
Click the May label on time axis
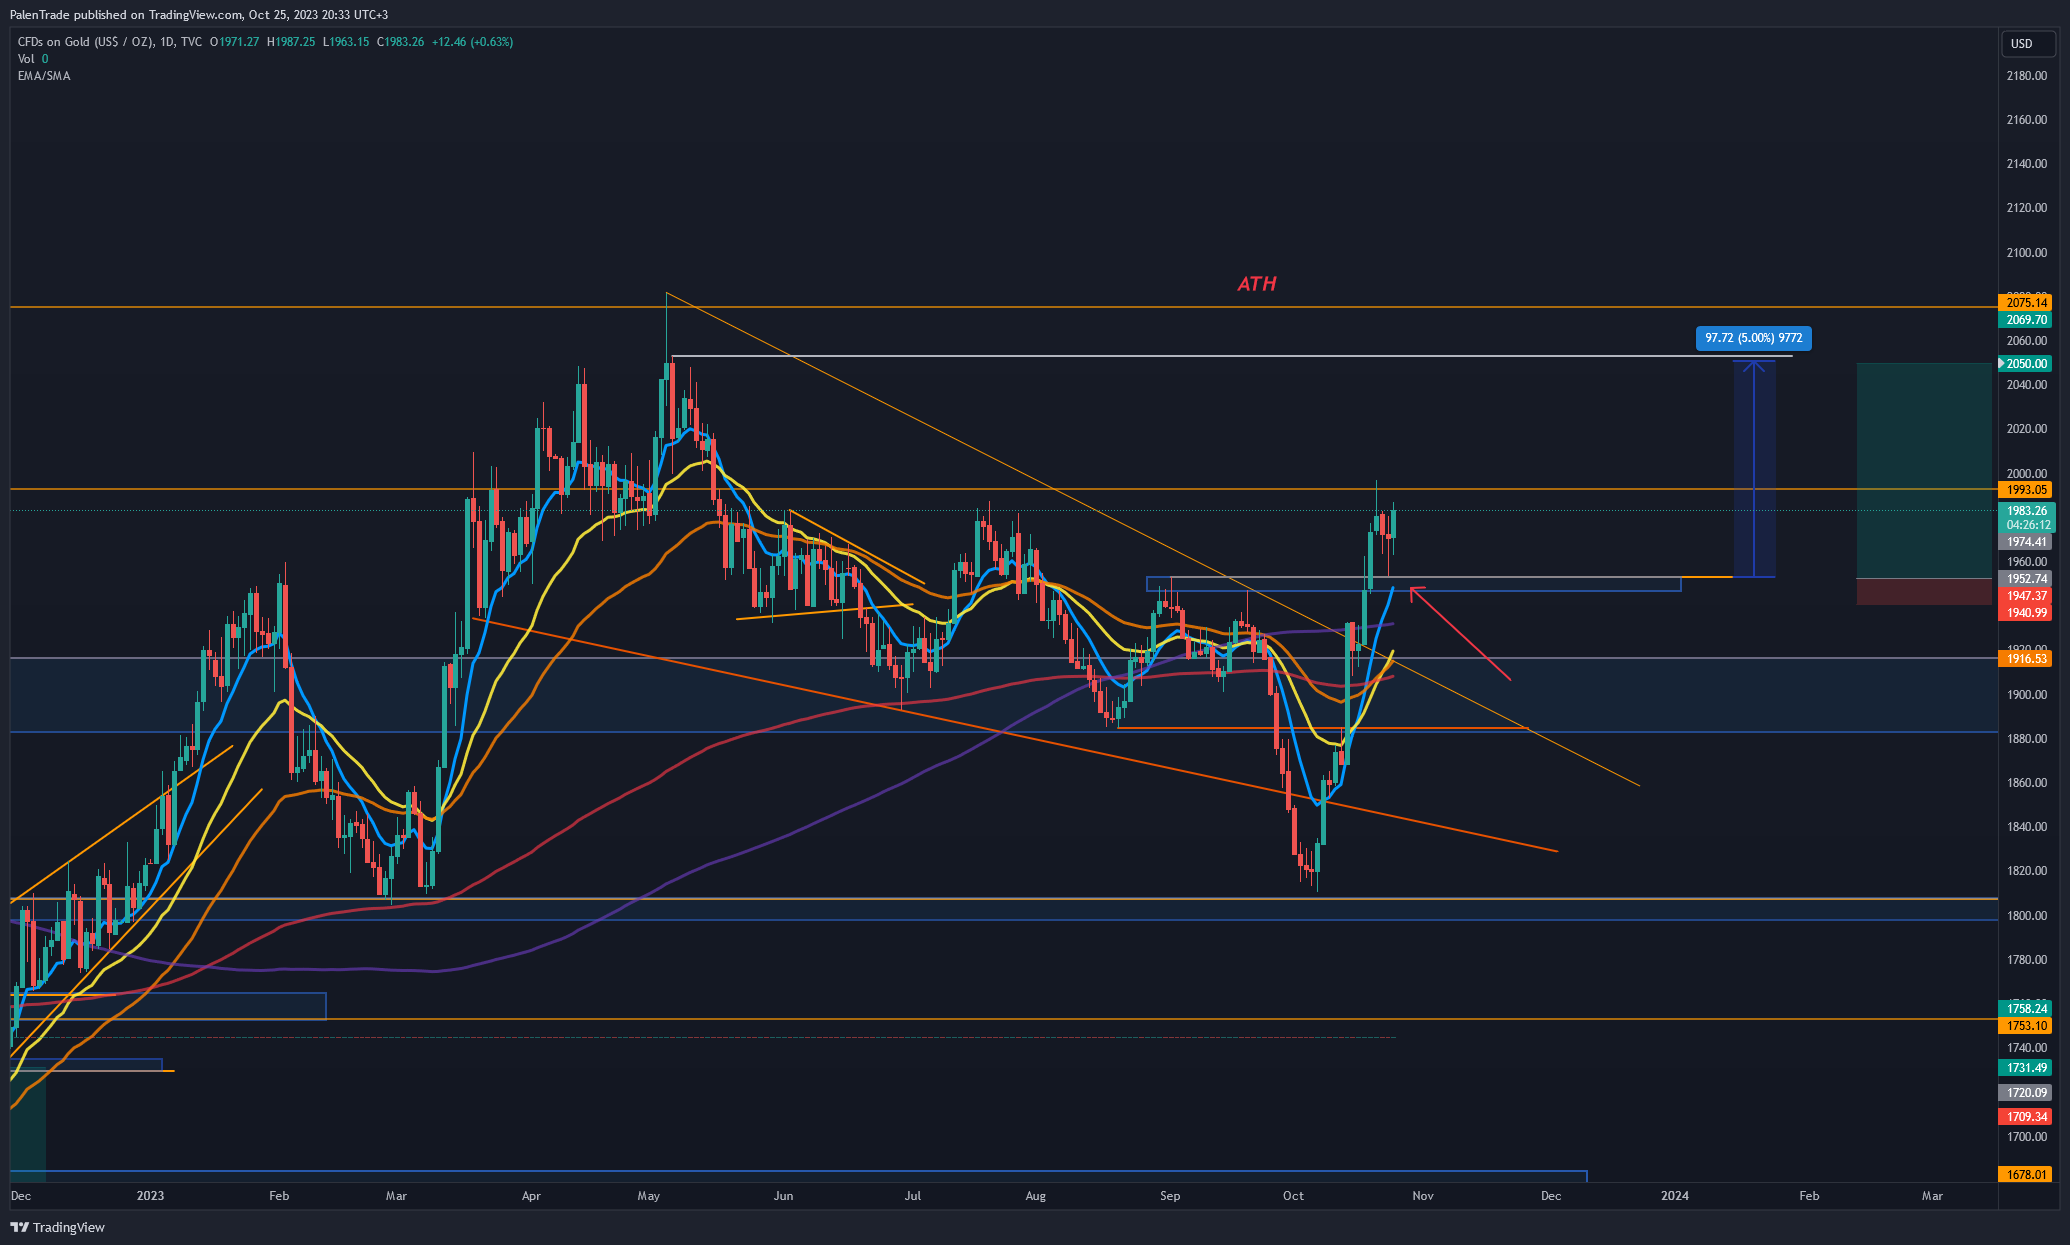pyautogui.click(x=649, y=1196)
